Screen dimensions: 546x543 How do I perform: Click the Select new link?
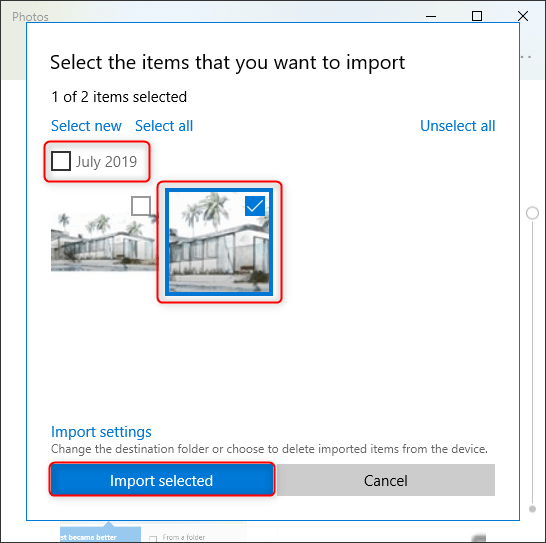86,126
